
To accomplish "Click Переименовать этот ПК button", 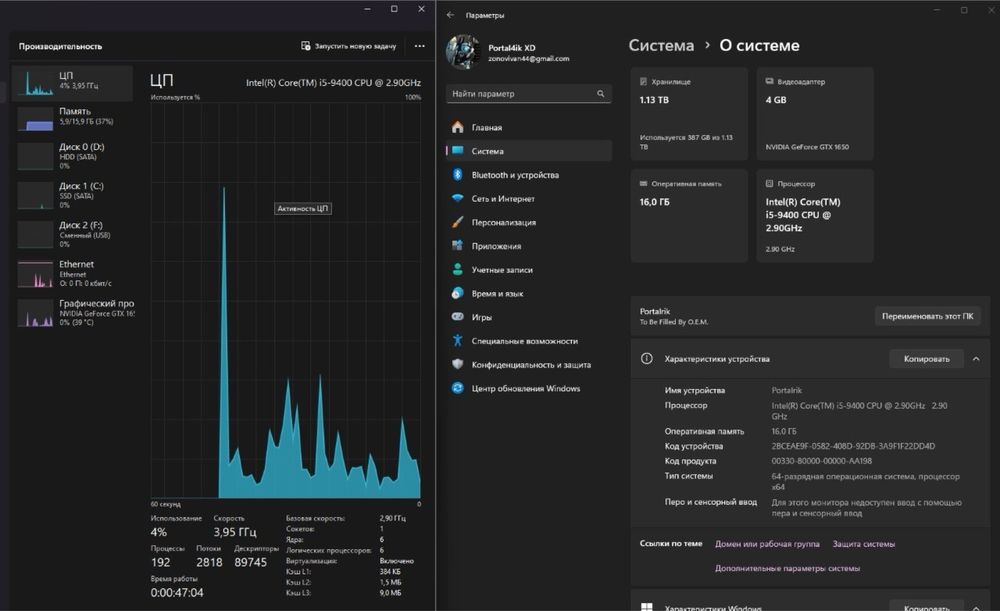I will [927, 316].
